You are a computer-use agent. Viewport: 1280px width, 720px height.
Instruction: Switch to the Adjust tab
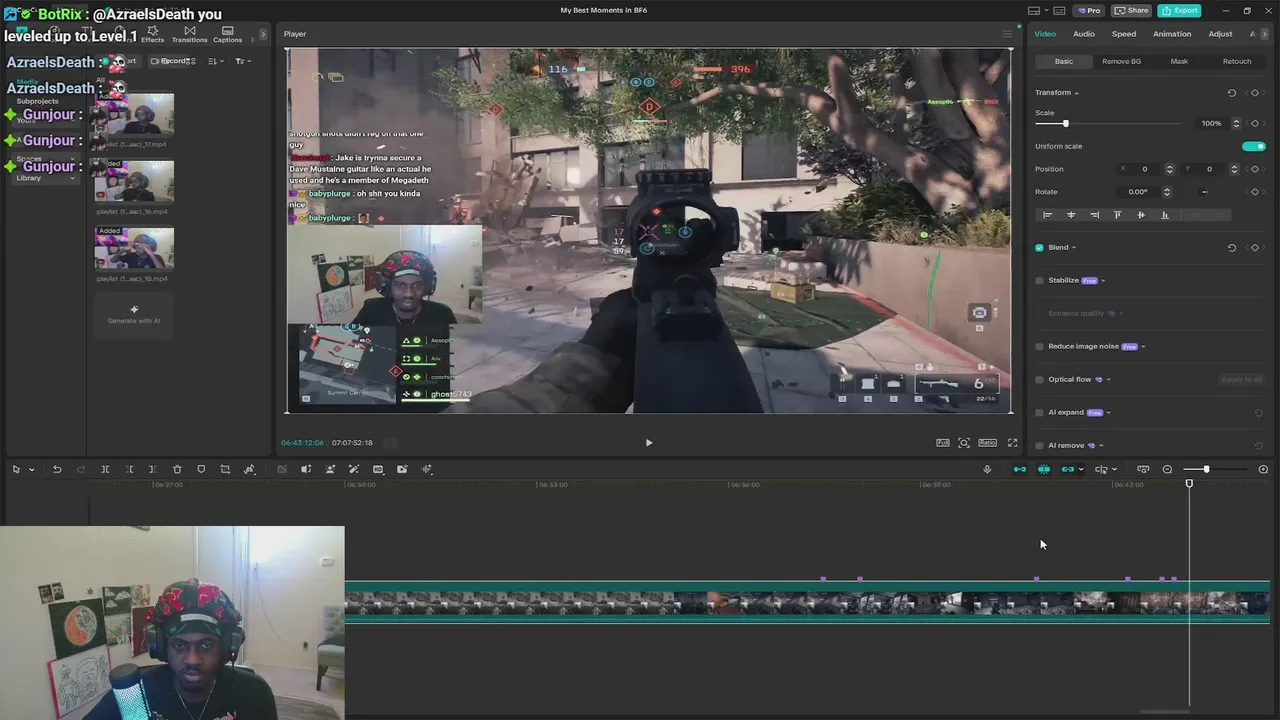1220,34
